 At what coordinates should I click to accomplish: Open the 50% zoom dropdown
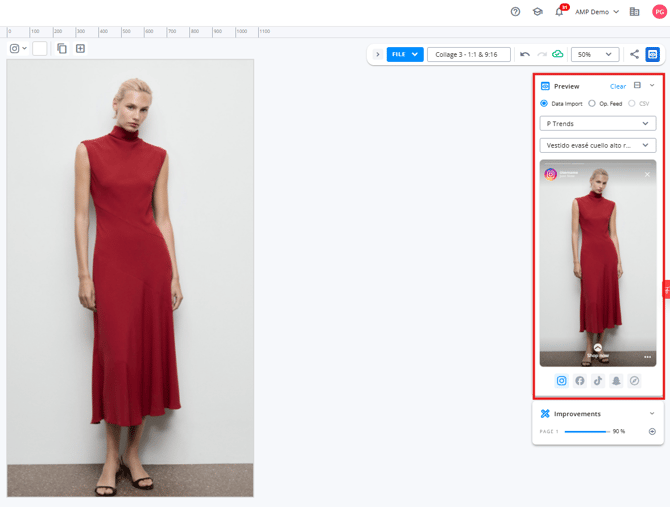pos(595,54)
